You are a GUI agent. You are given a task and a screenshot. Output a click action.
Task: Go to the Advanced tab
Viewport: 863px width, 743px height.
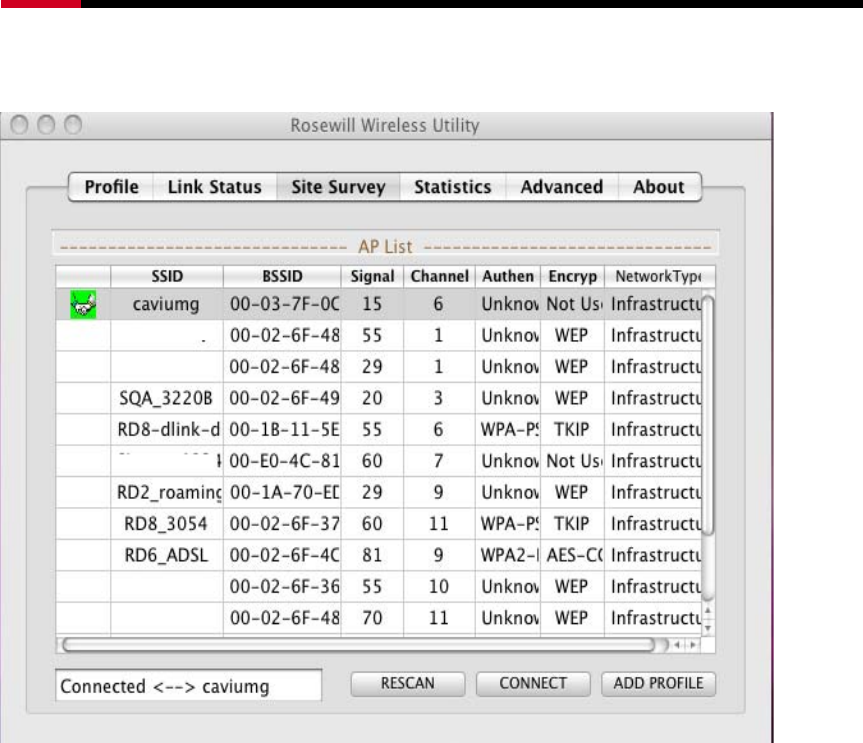pos(562,187)
